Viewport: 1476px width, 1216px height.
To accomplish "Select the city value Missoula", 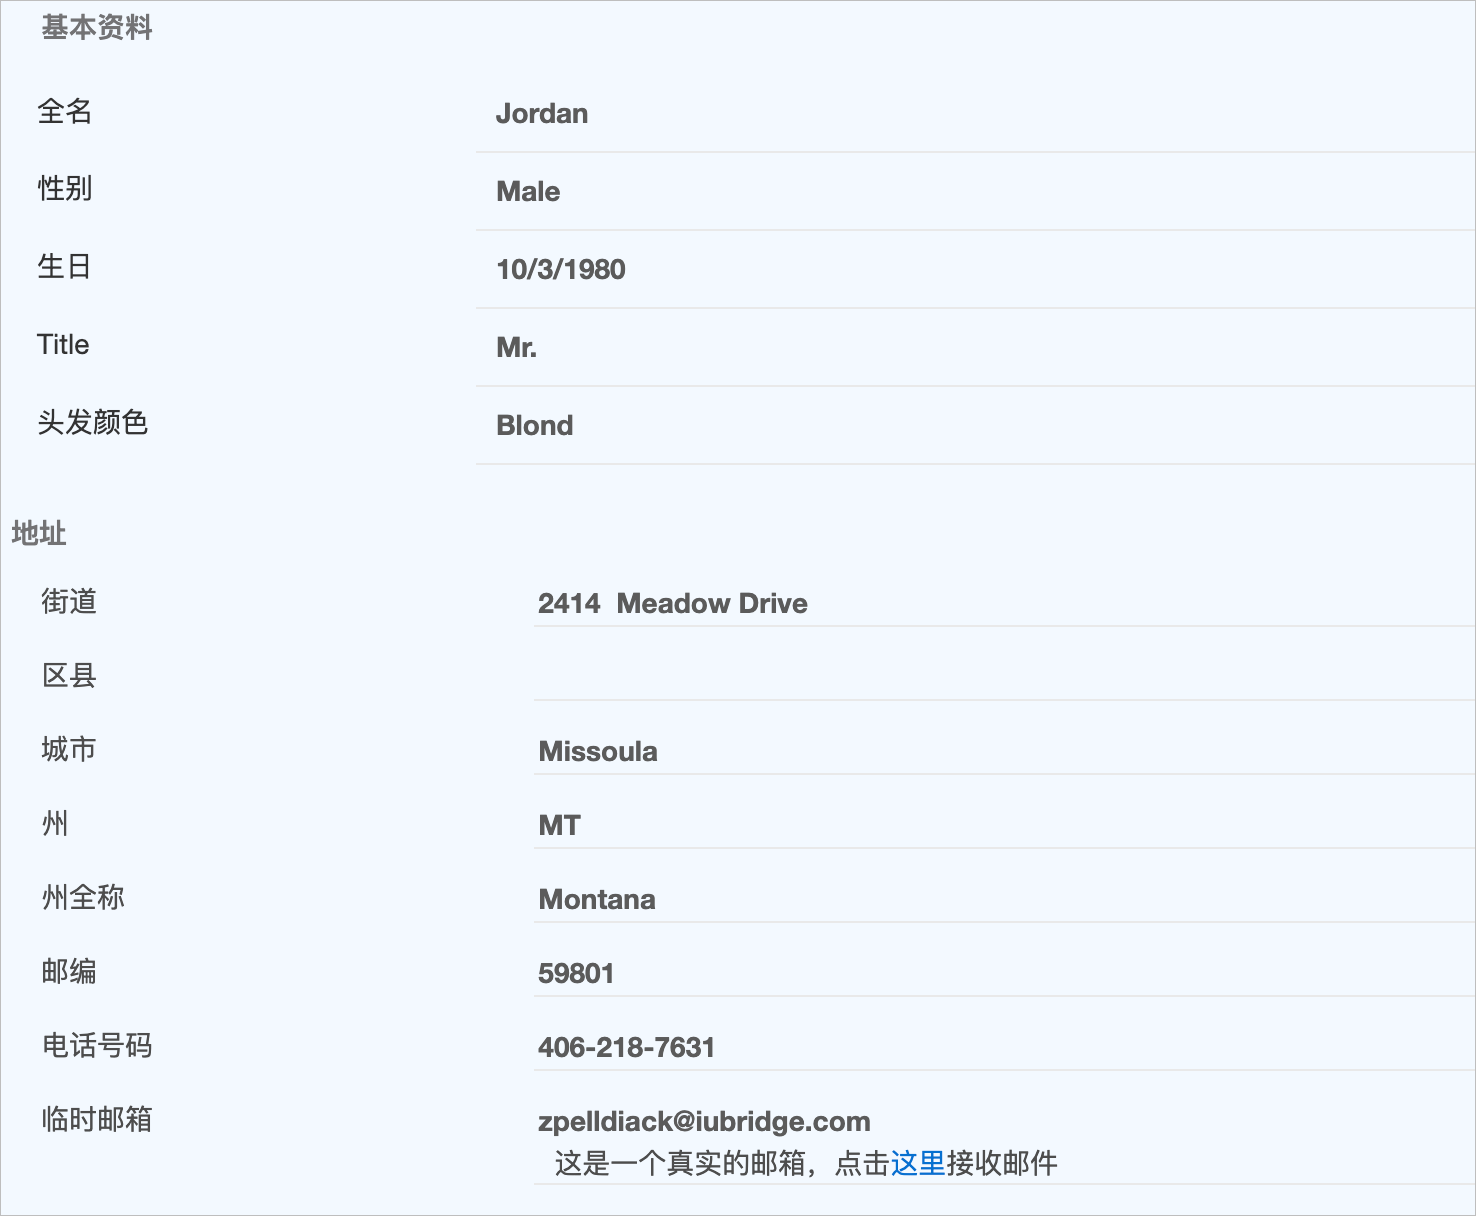I will pos(598,752).
